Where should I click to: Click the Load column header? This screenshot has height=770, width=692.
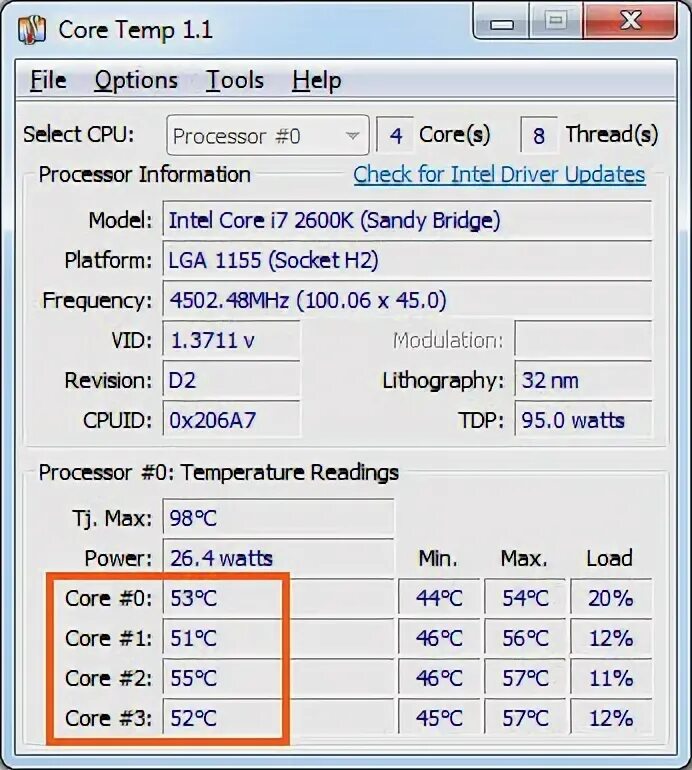click(609, 558)
